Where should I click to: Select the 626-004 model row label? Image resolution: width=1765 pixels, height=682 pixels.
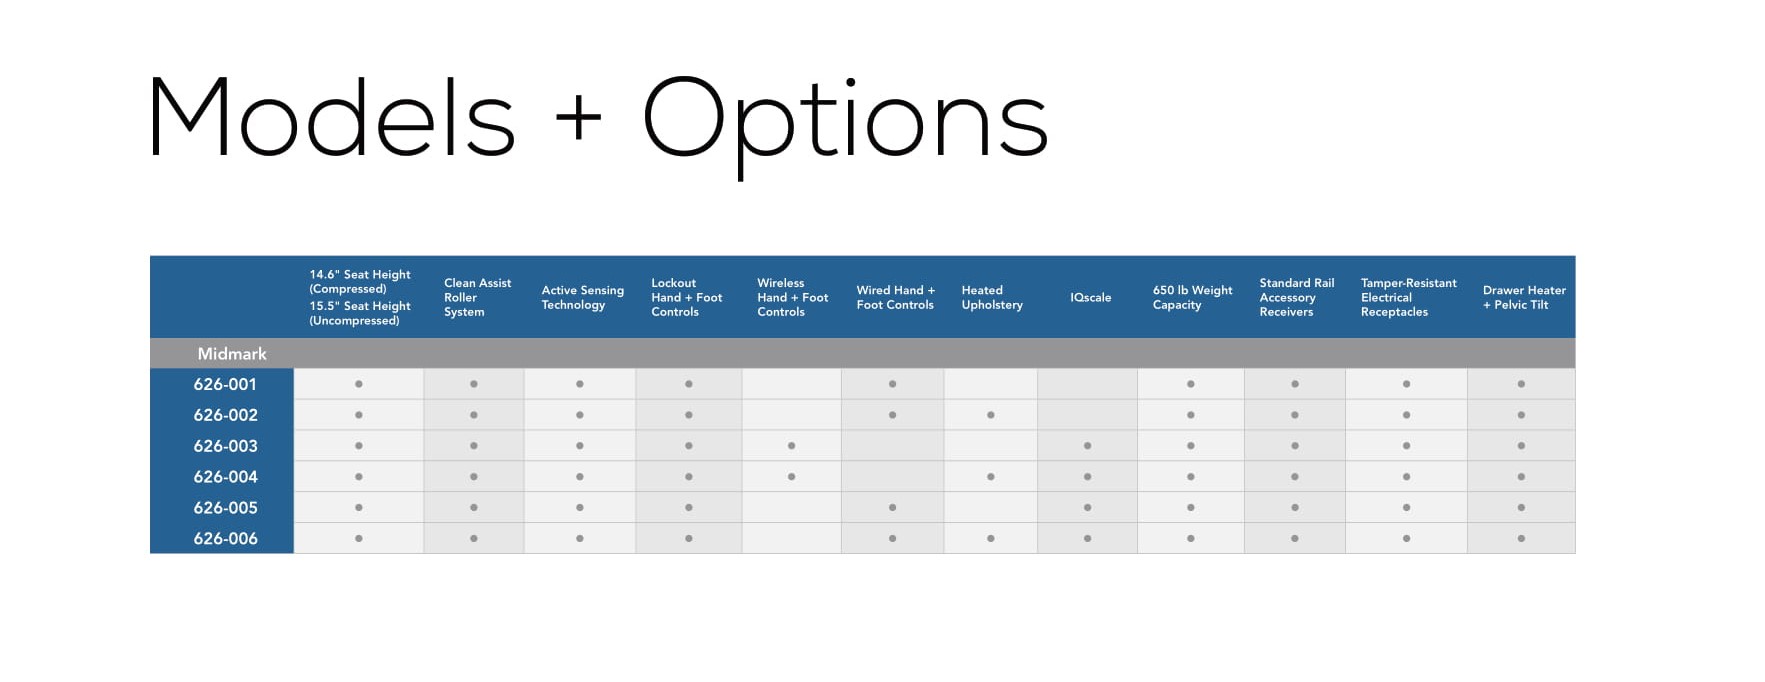click(225, 477)
